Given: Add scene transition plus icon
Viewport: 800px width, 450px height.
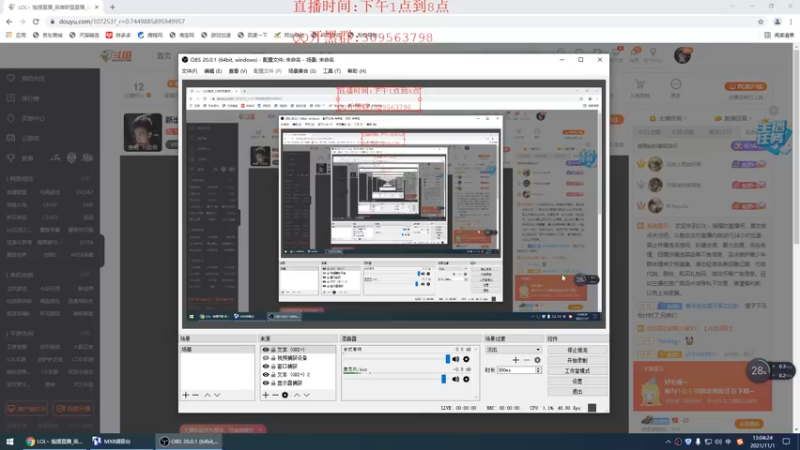Looking at the screenshot, I should tap(515, 360).
